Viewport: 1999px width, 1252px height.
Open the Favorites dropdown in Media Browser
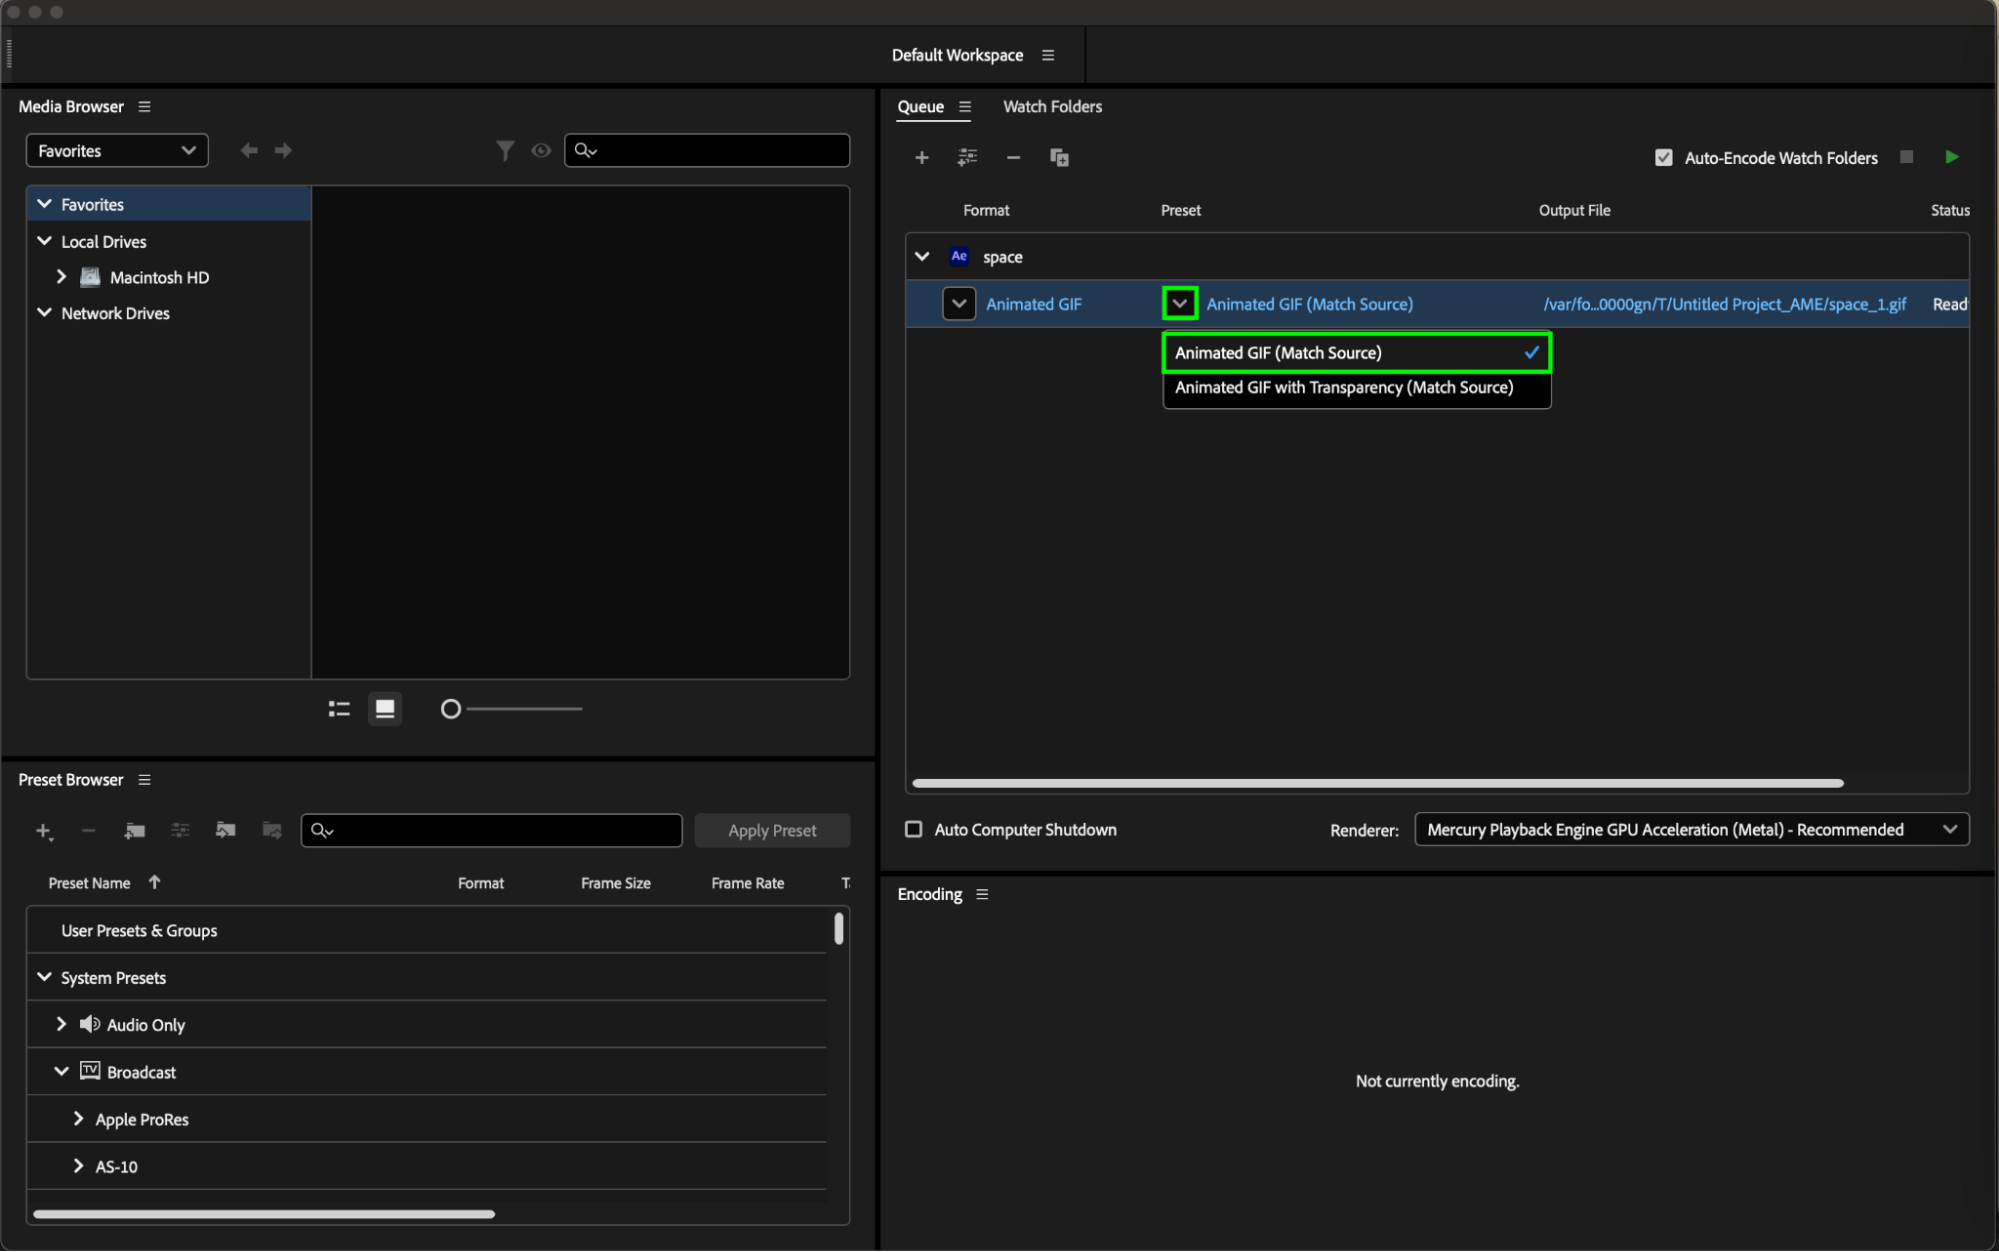click(116, 151)
